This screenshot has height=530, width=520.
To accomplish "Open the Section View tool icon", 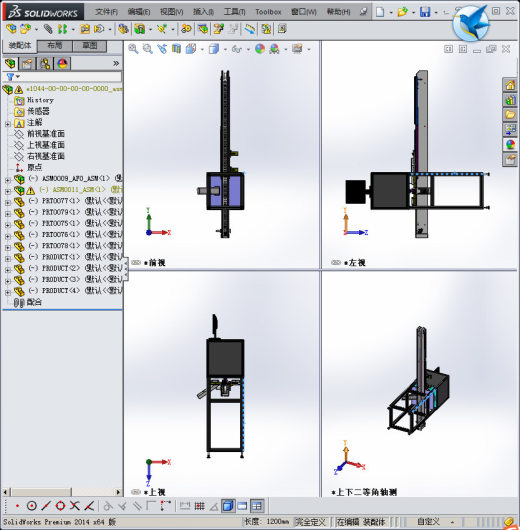I will tap(176, 49).
